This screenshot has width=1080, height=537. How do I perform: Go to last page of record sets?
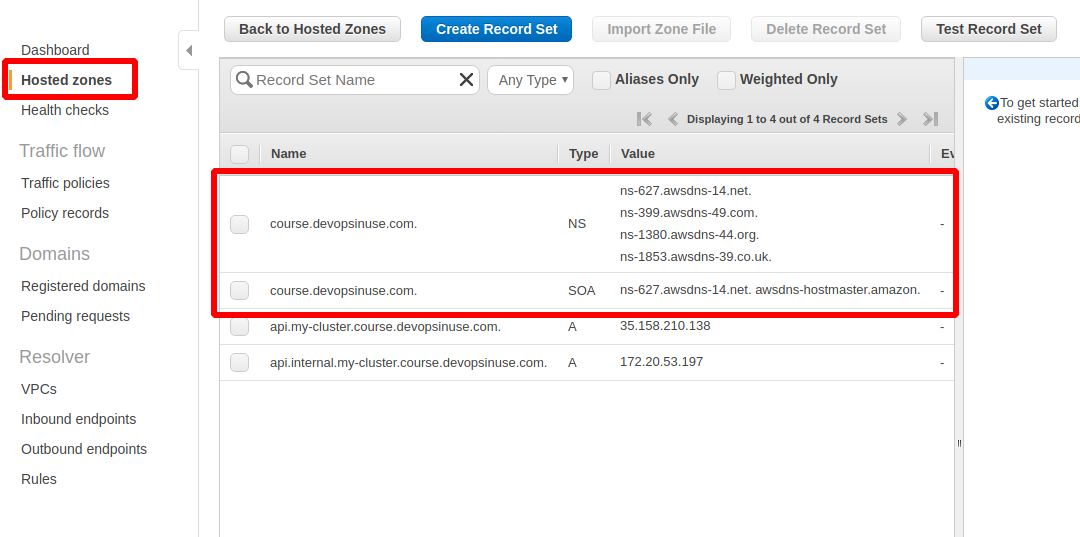point(931,119)
